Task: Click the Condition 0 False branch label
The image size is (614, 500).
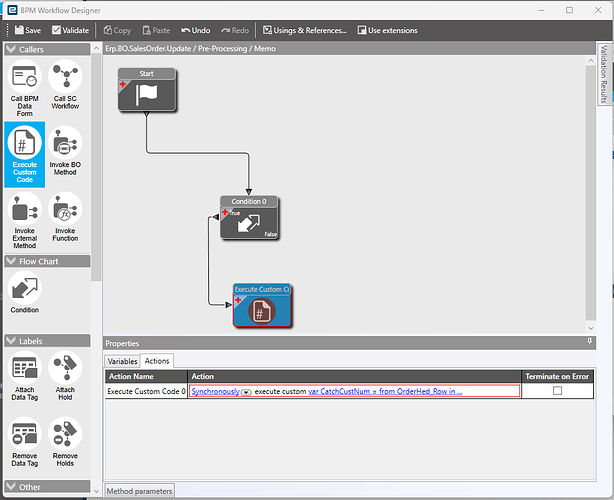Action: (271, 234)
